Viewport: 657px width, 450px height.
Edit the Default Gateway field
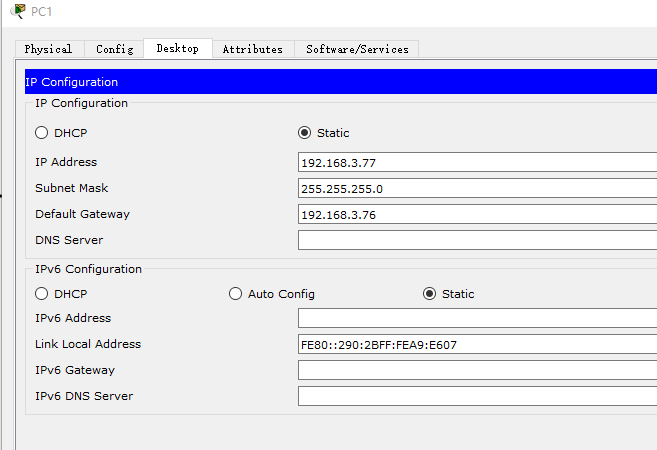pyautogui.click(x=476, y=214)
